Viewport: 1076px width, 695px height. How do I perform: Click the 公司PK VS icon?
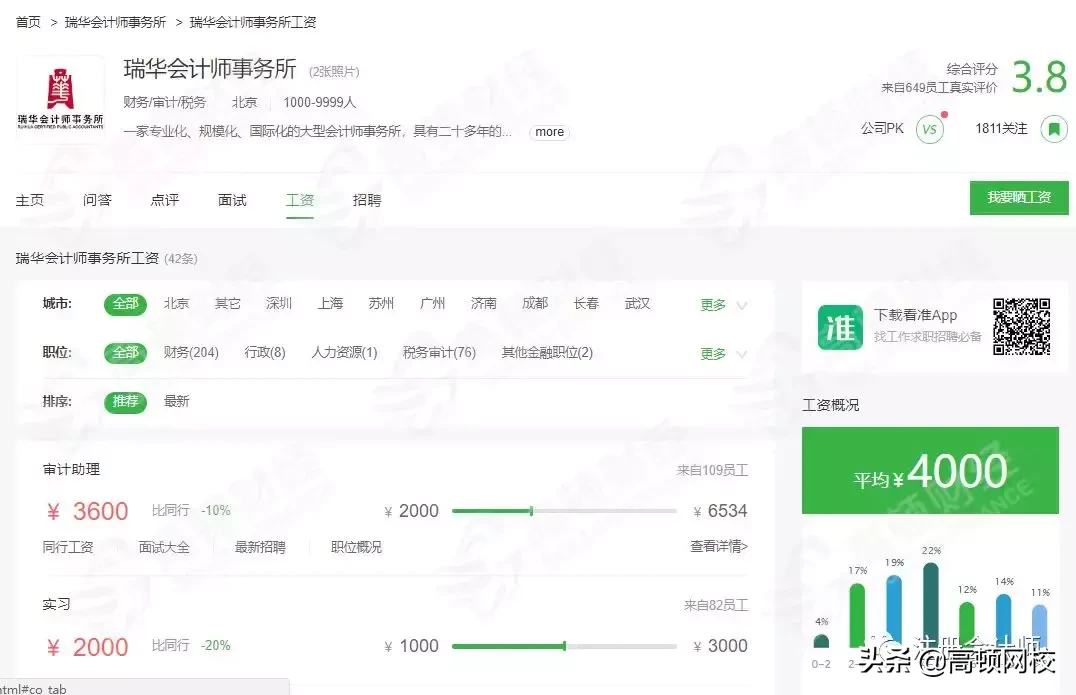(x=931, y=128)
